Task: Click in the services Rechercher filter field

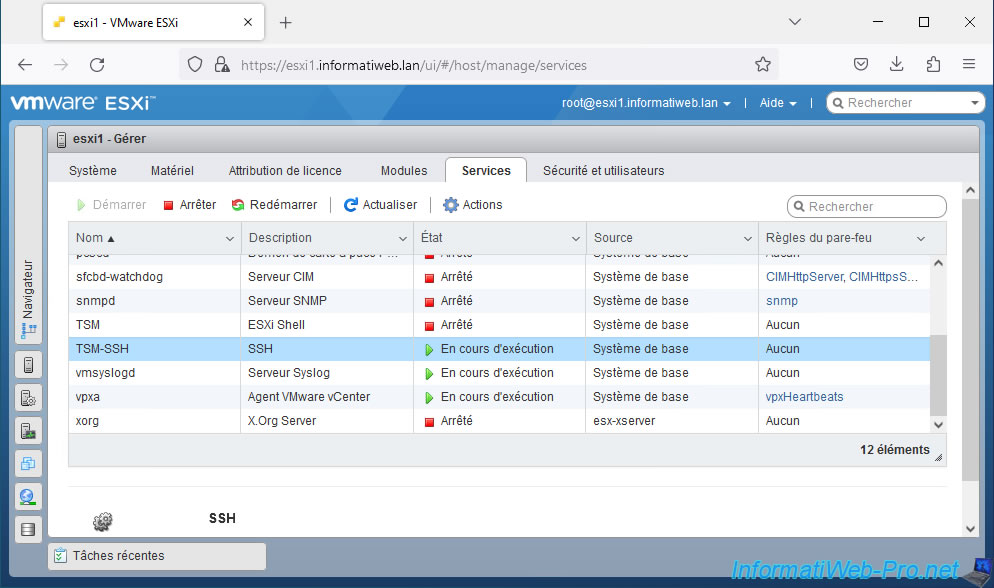Action: 867,207
